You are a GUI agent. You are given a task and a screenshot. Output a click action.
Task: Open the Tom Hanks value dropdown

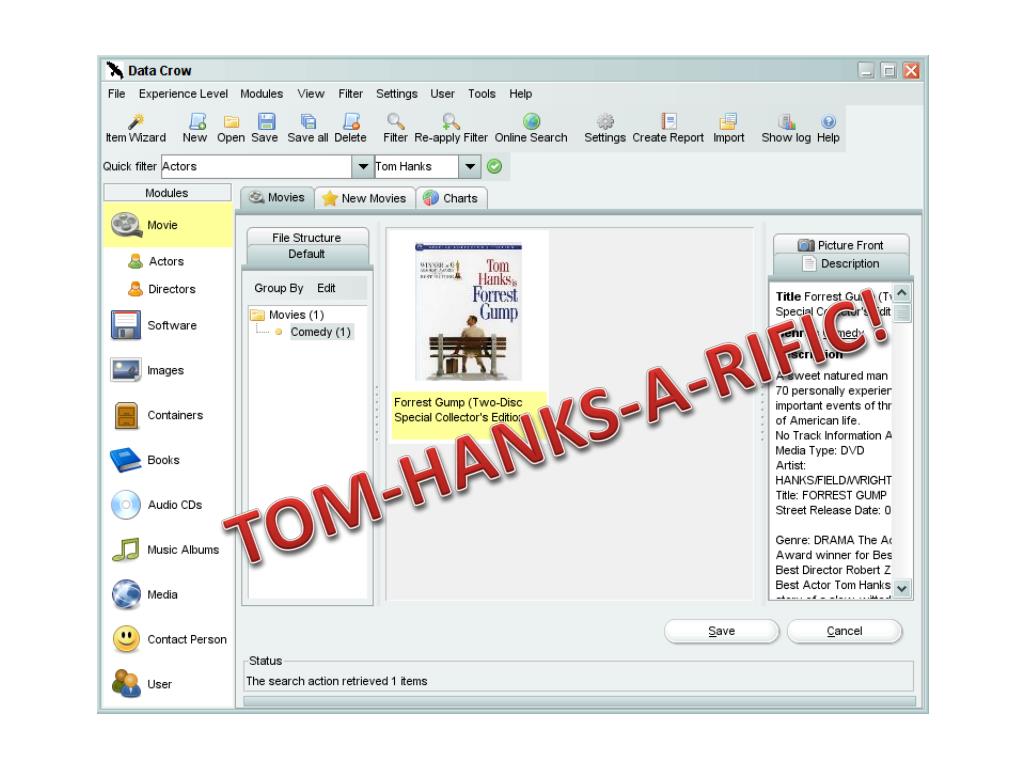pos(470,167)
